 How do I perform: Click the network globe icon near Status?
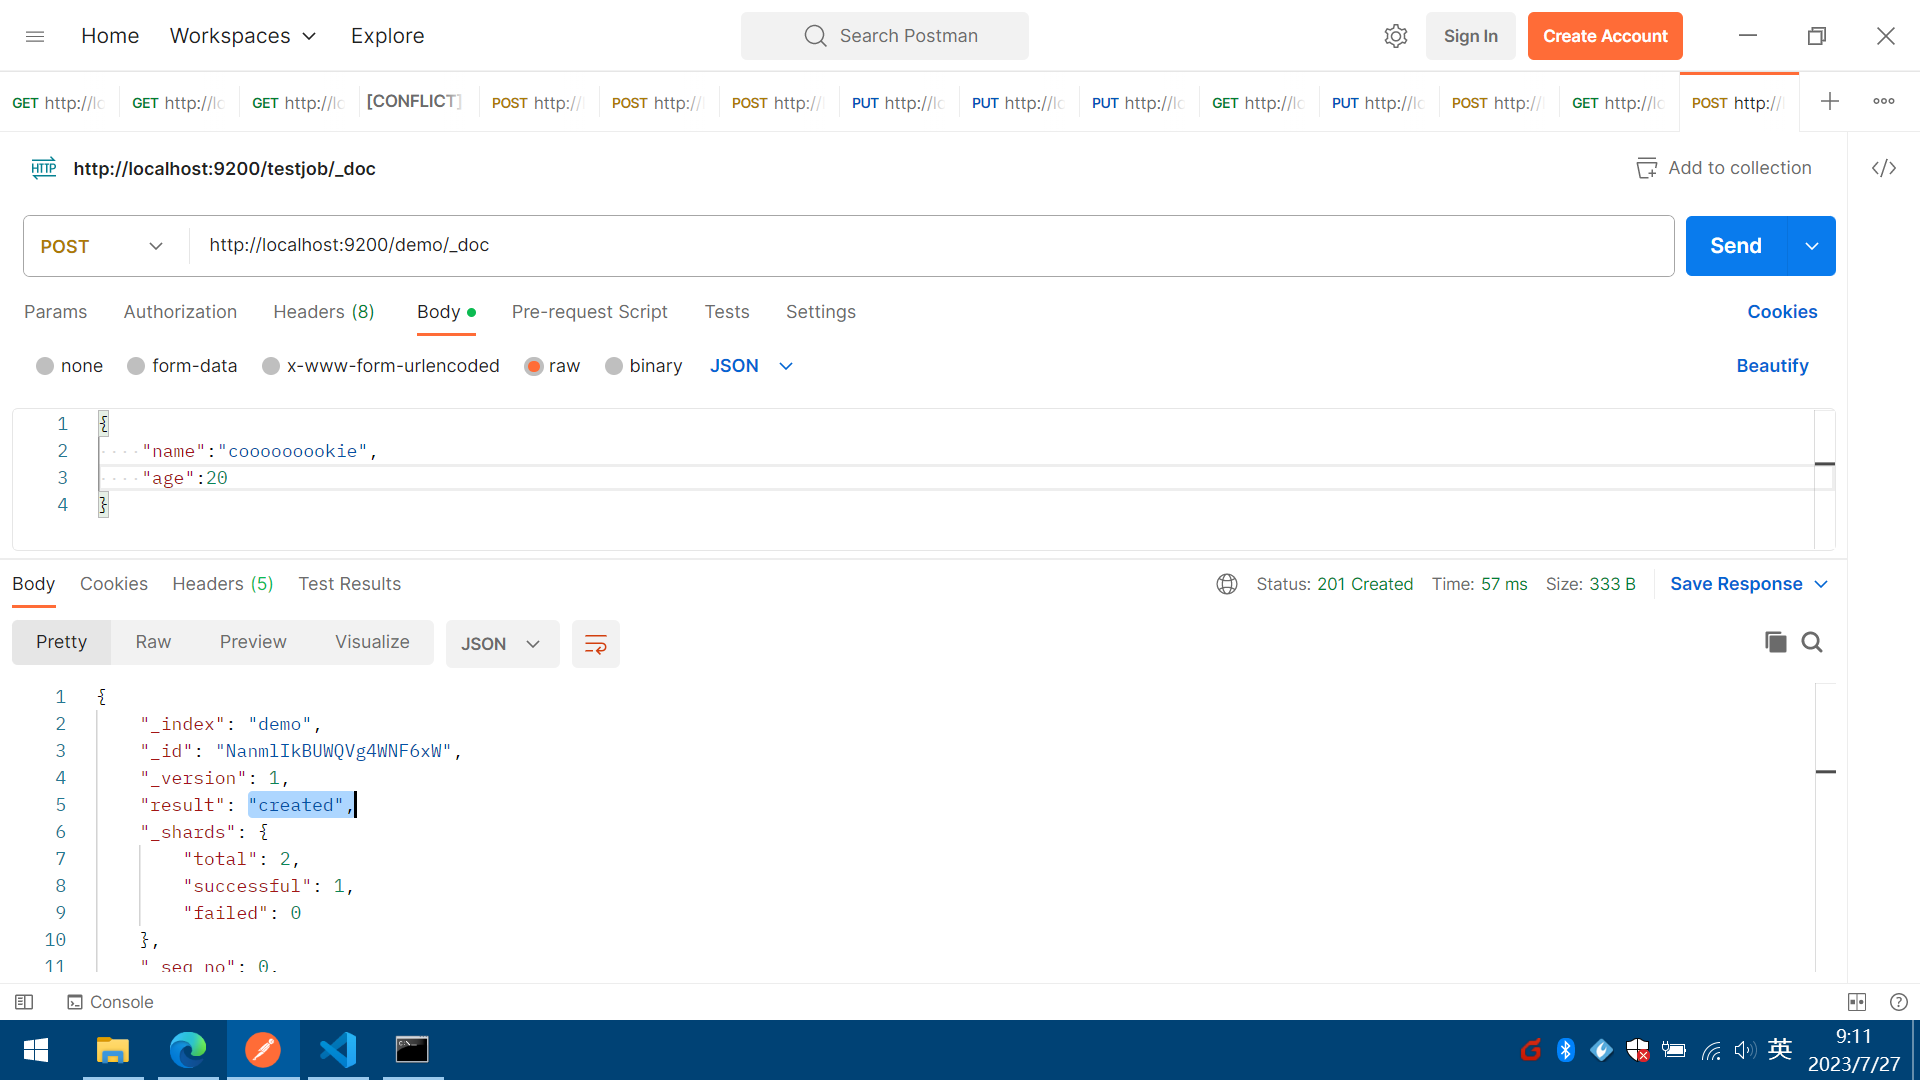coord(1227,584)
